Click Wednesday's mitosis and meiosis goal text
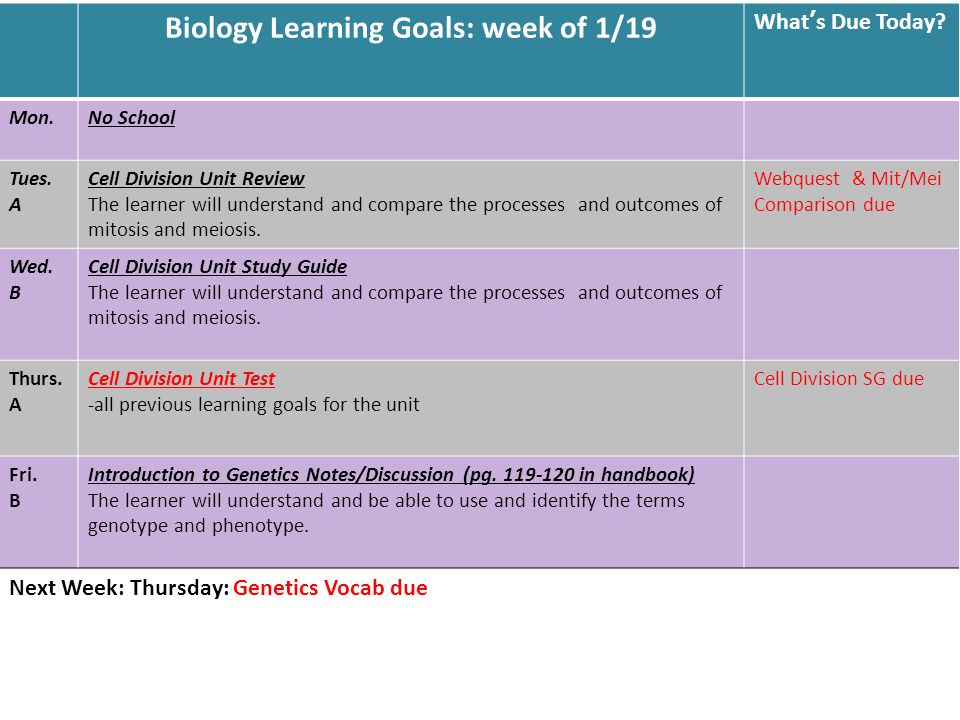This screenshot has height=720, width=960. click(405, 305)
